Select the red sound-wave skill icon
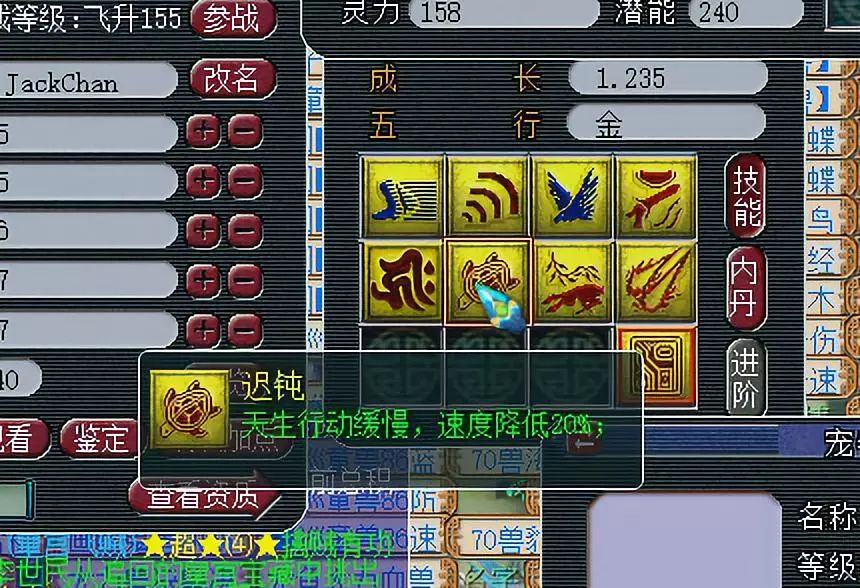Viewport: 860px width, 588px height. 487,196
